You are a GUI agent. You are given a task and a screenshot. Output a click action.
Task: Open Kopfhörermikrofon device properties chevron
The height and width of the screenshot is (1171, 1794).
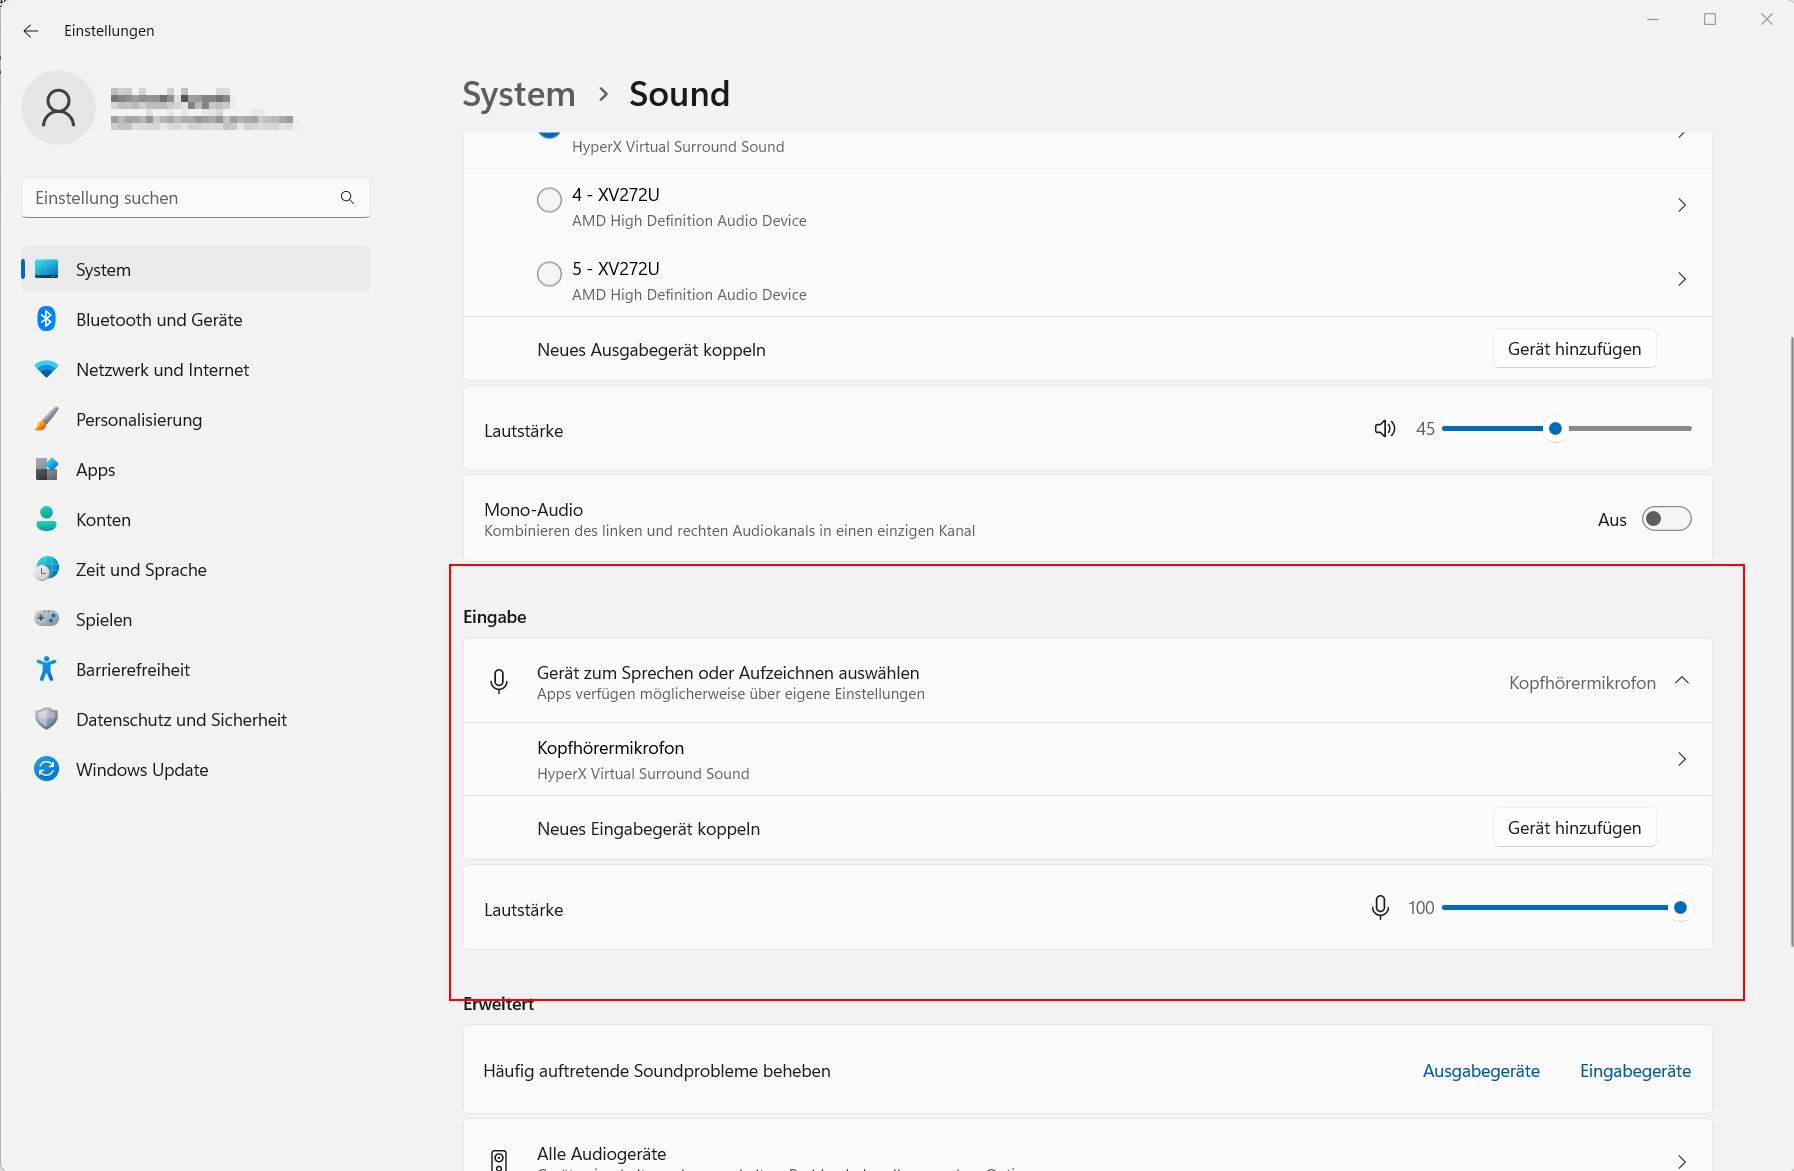1681,759
